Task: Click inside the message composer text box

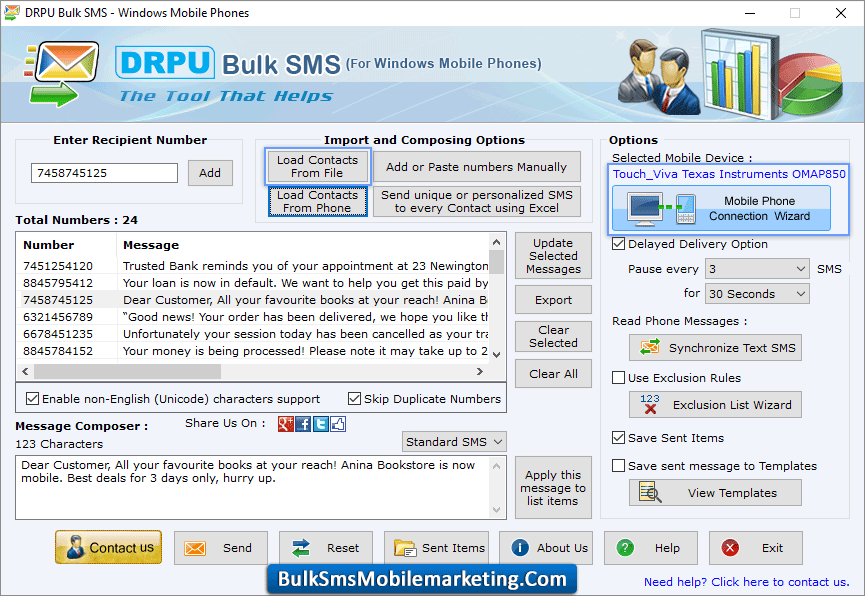Action: click(x=253, y=487)
